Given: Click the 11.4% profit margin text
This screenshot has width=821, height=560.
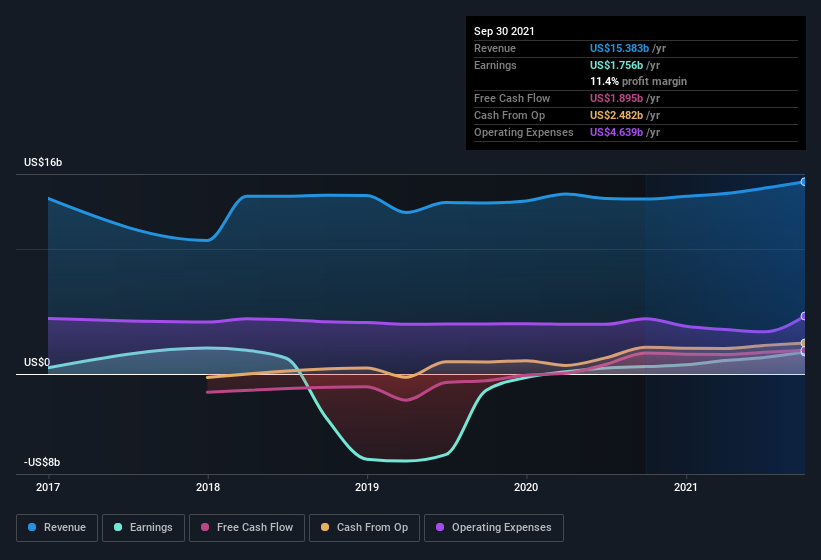Looking at the screenshot, I should pyautogui.click(x=638, y=81).
